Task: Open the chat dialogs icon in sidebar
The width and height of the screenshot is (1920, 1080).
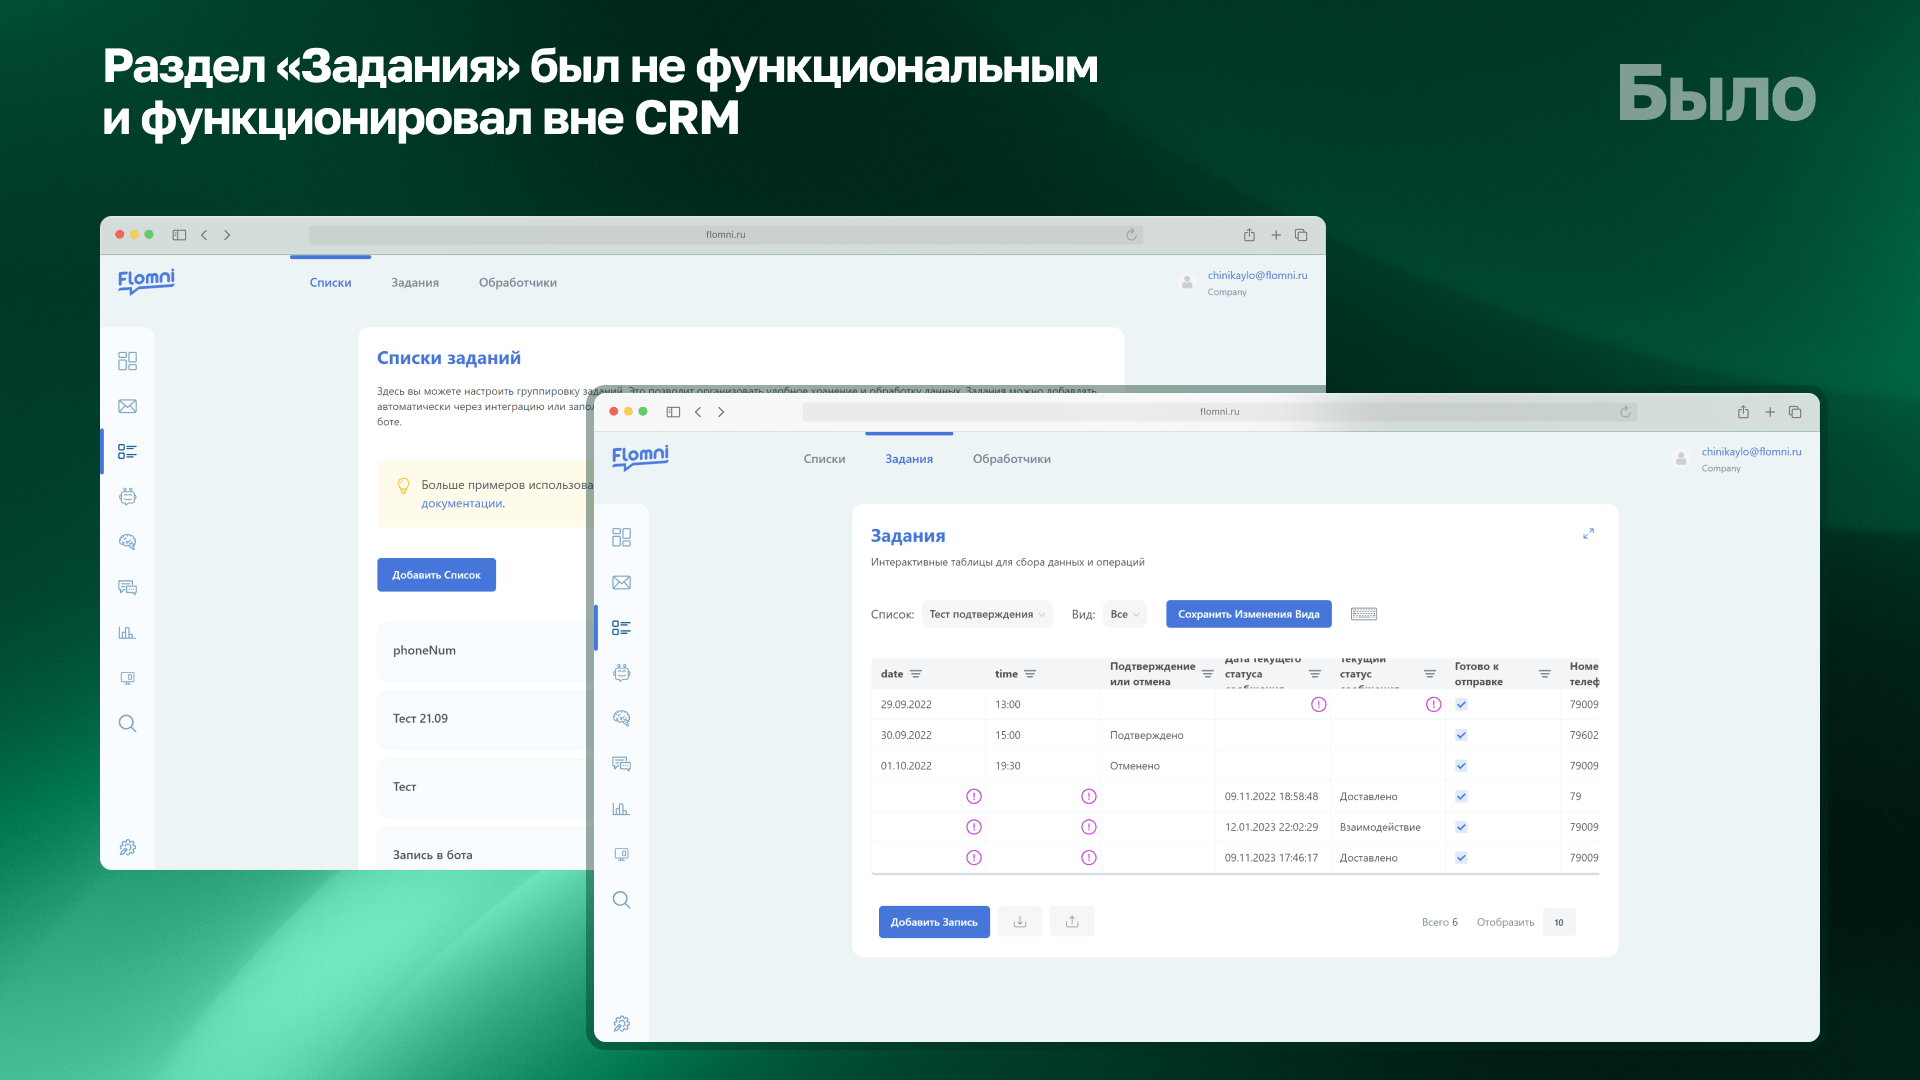Action: point(622,764)
